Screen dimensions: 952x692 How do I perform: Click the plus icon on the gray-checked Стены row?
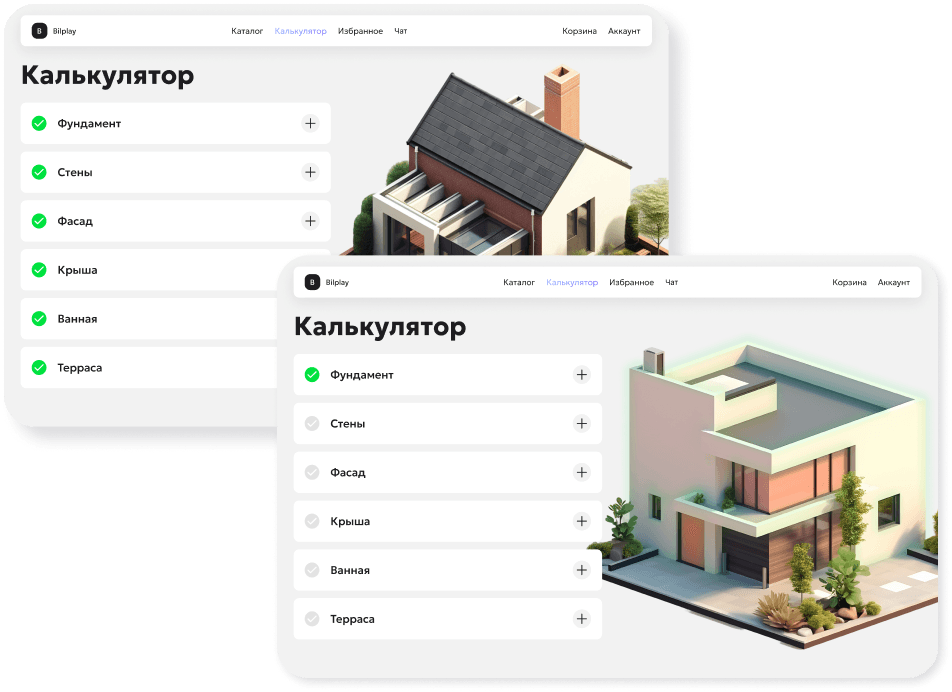[x=582, y=424]
